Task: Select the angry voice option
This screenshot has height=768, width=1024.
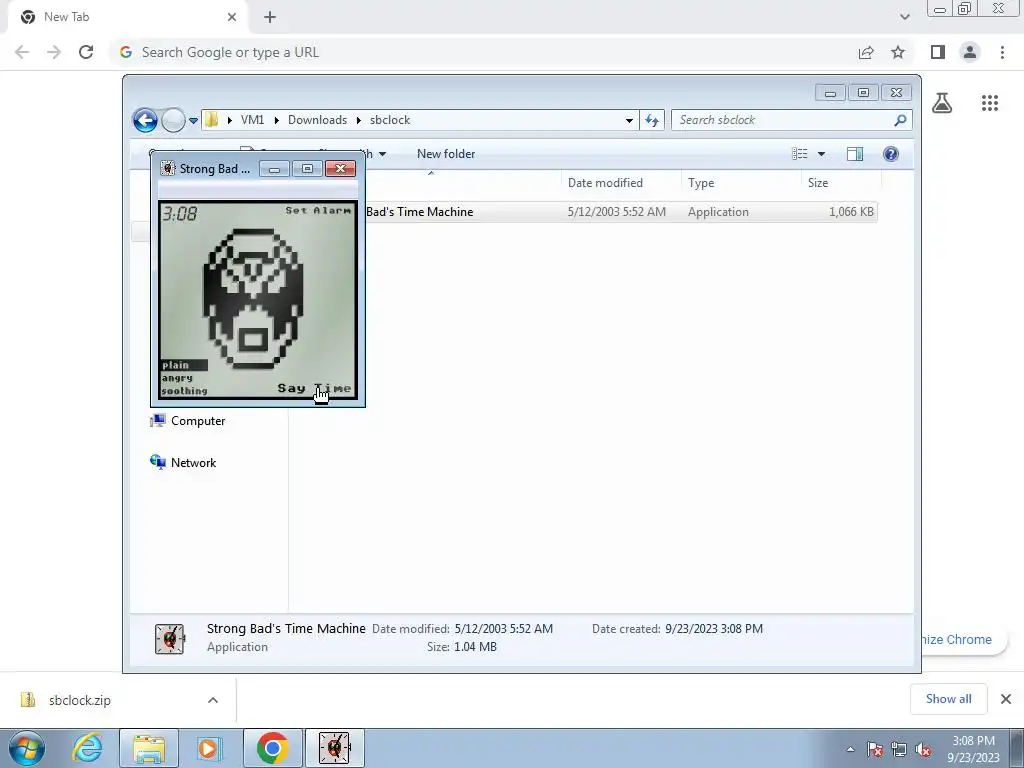Action: pyautogui.click(x=178, y=377)
